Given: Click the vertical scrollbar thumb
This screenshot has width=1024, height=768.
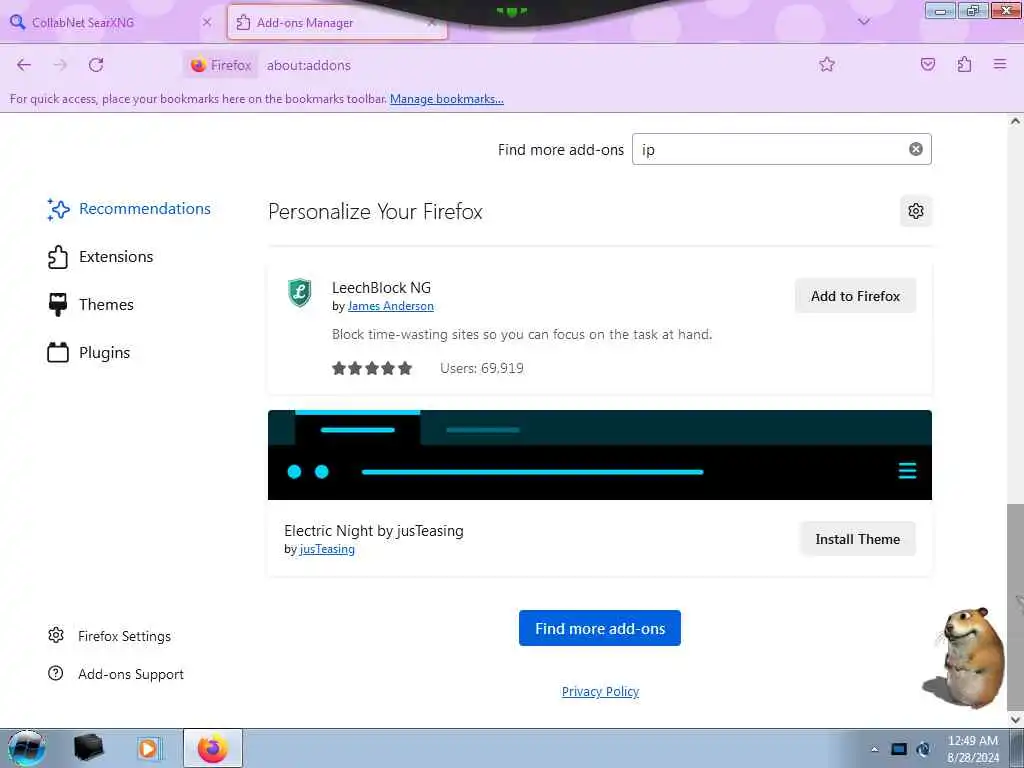Looking at the screenshot, I should 1016,606.
